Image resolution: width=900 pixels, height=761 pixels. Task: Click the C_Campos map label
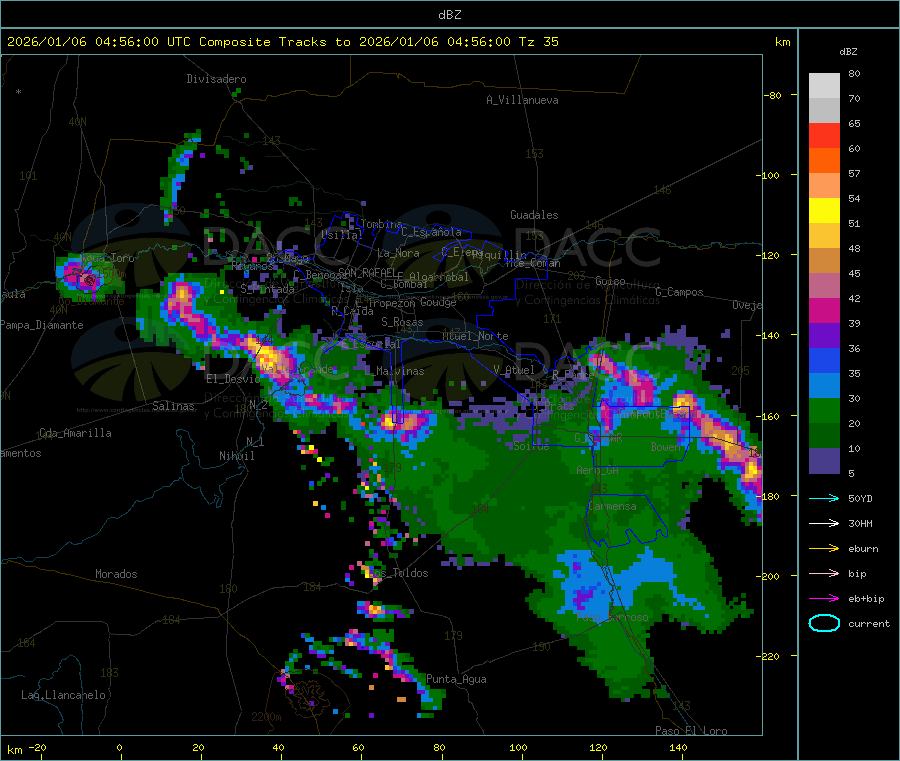[x=680, y=292]
